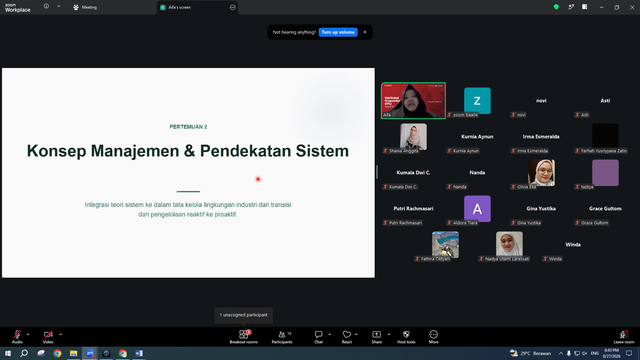Click the Irma Esmeralda participant name

[541, 137]
